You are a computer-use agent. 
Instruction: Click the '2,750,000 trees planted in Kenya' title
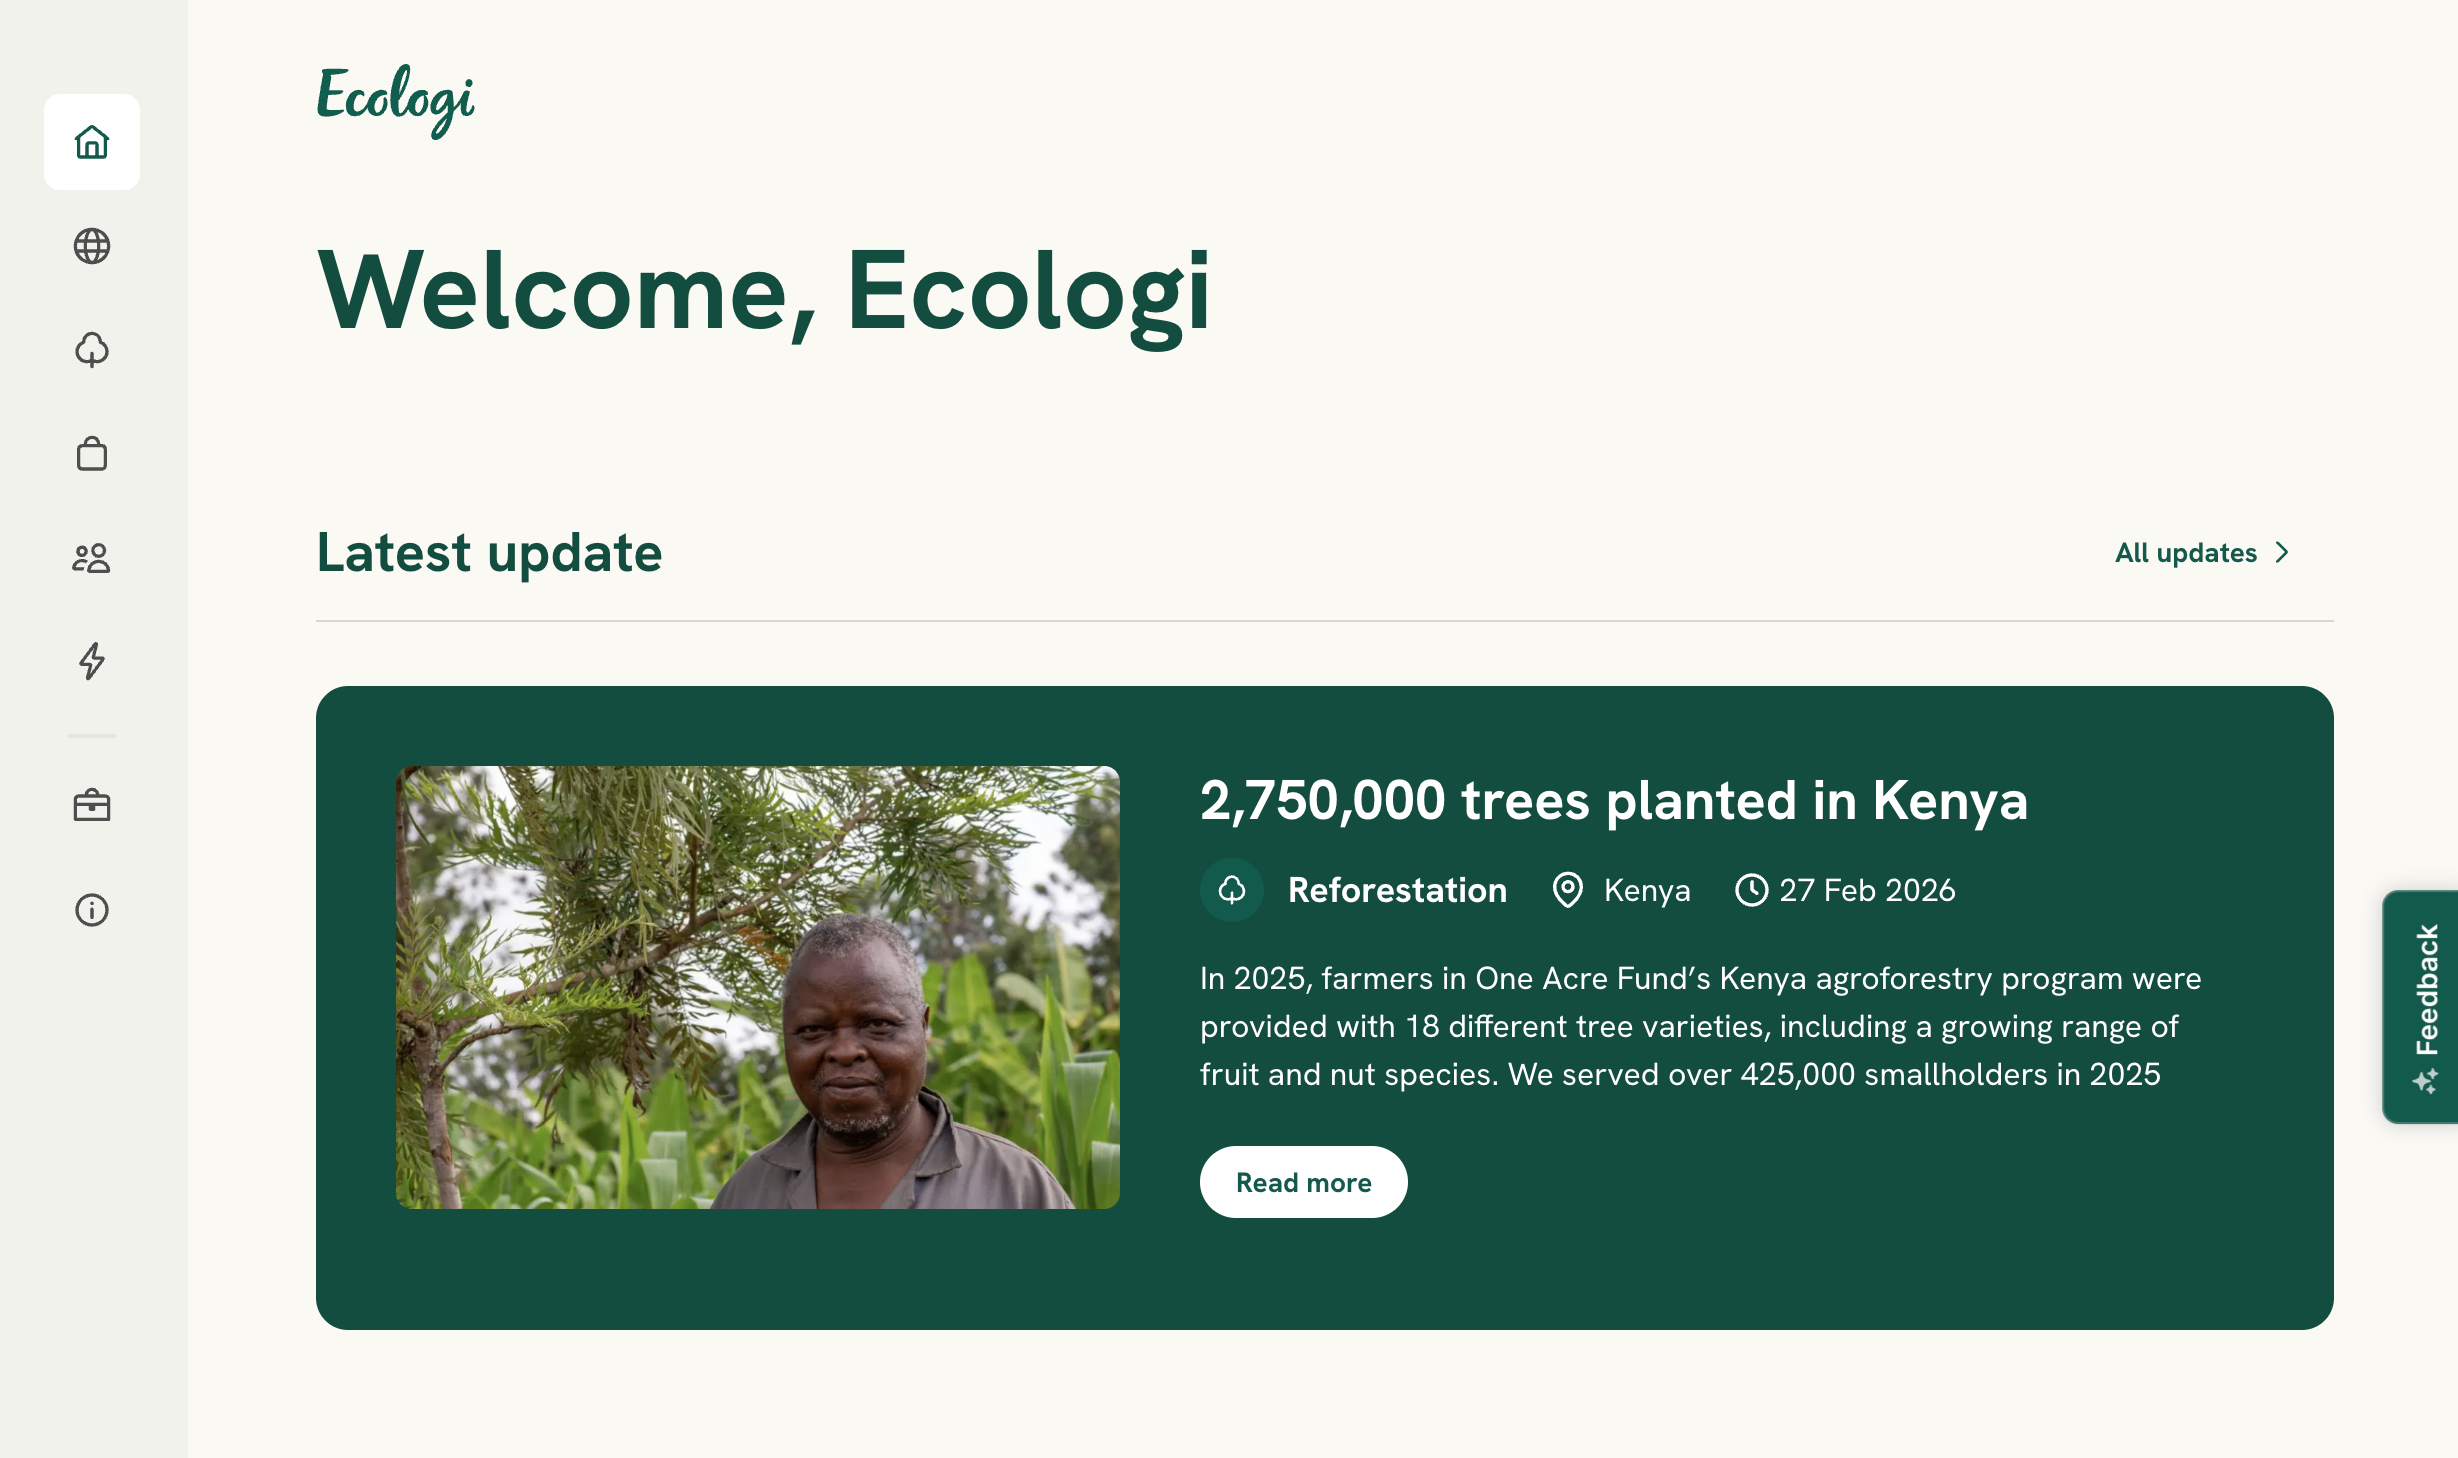pyautogui.click(x=1614, y=800)
